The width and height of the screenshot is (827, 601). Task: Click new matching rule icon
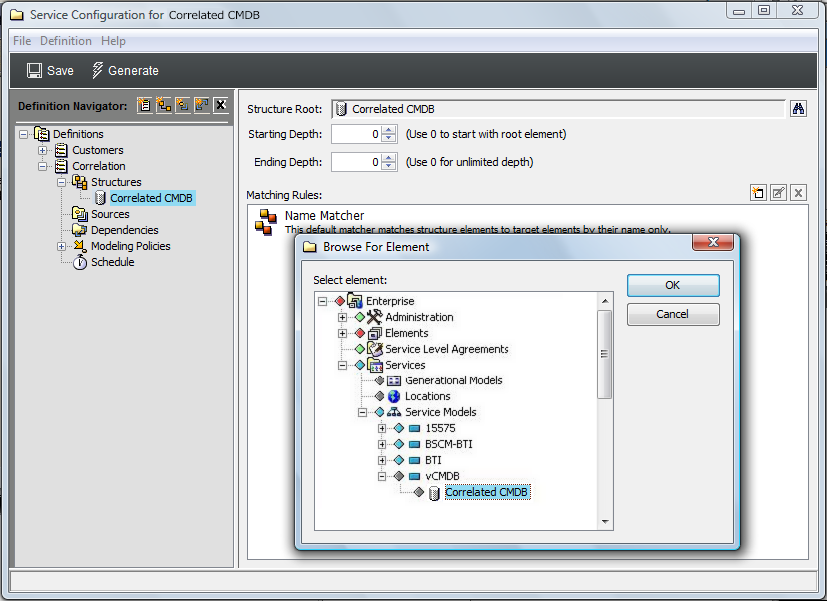[x=758, y=192]
